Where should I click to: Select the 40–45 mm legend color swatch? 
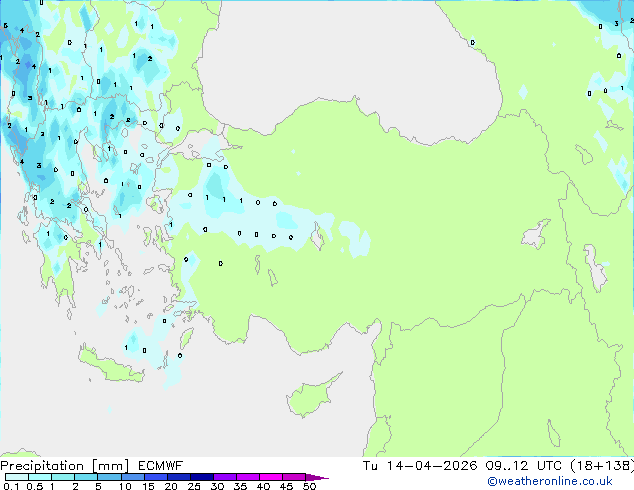click(271, 477)
